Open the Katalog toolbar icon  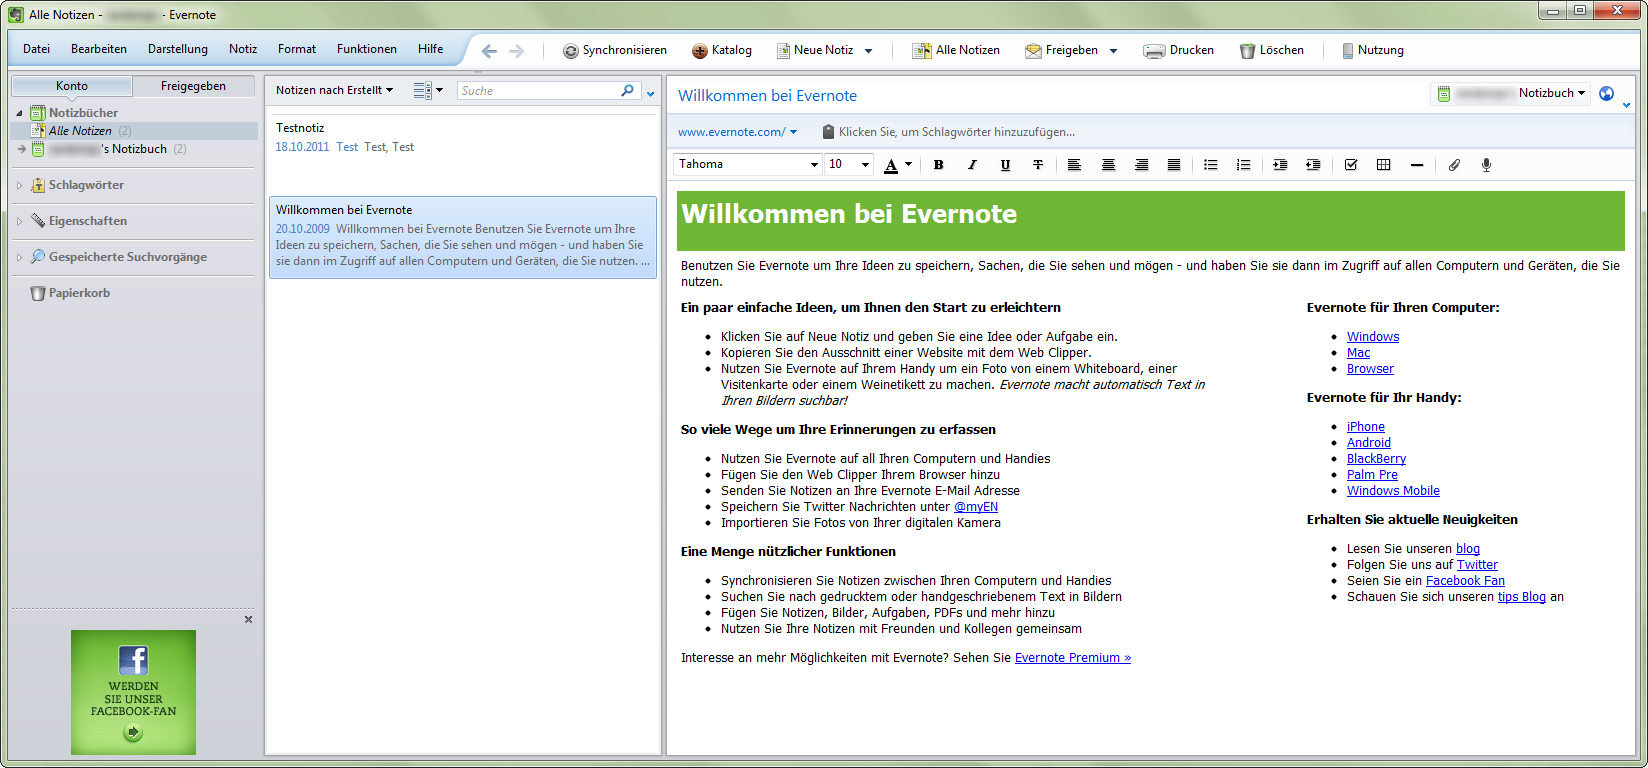click(x=700, y=51)
